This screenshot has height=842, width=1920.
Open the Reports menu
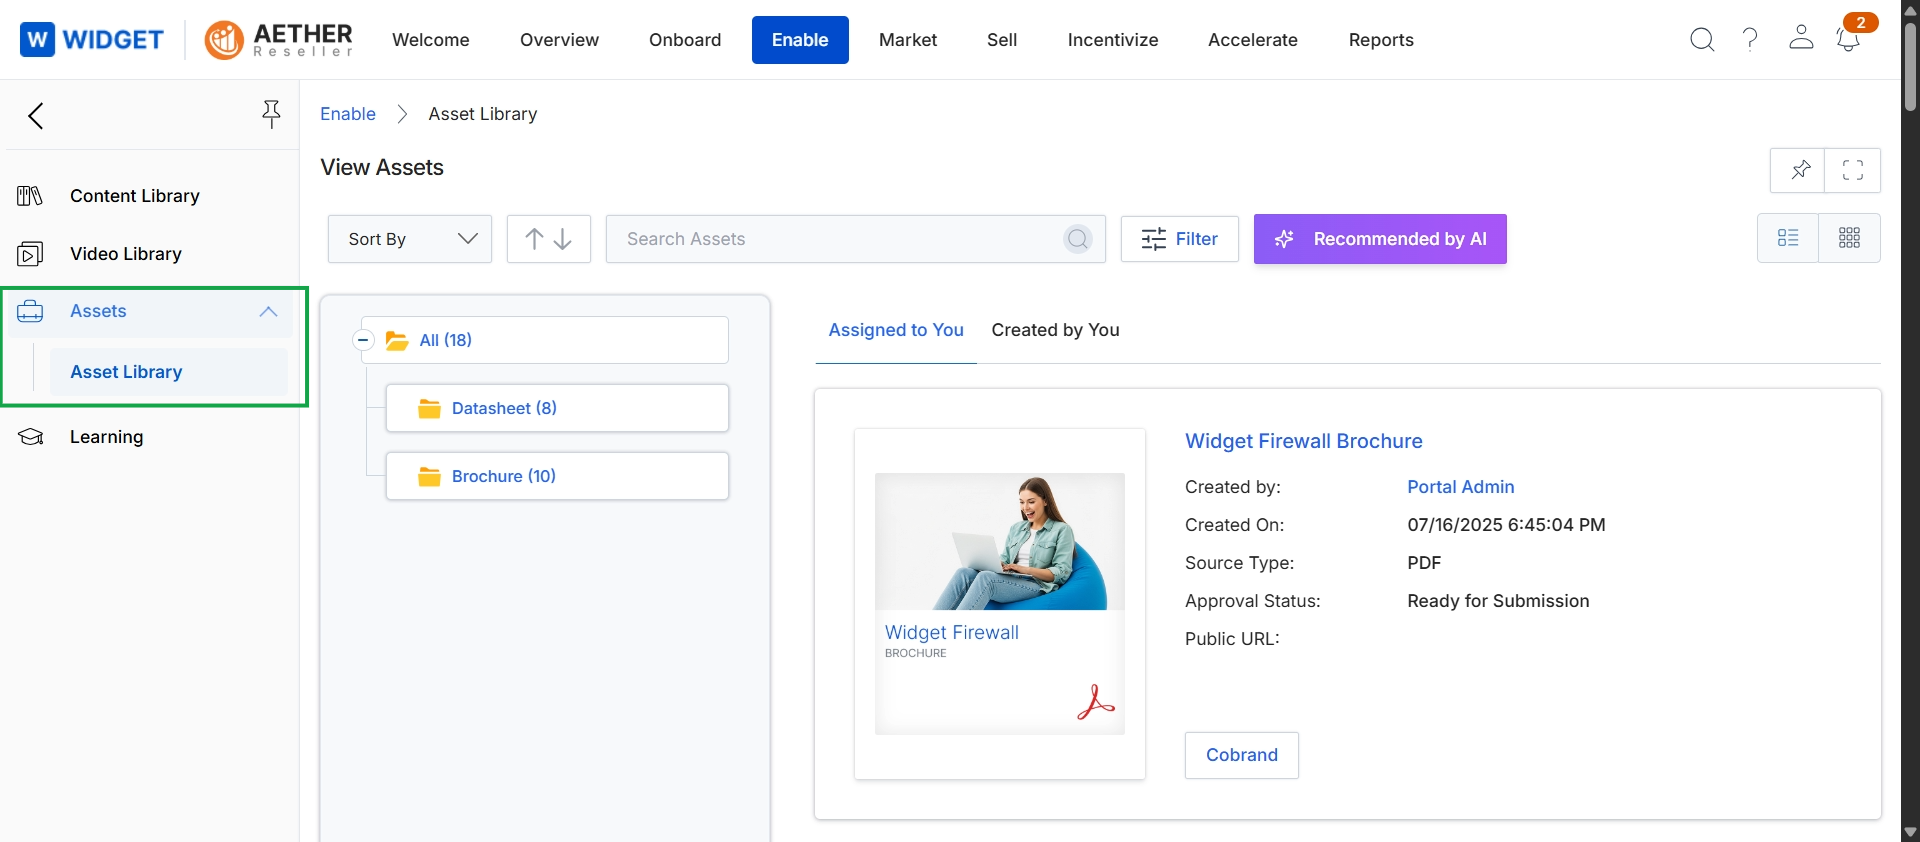pos(1381,40)
